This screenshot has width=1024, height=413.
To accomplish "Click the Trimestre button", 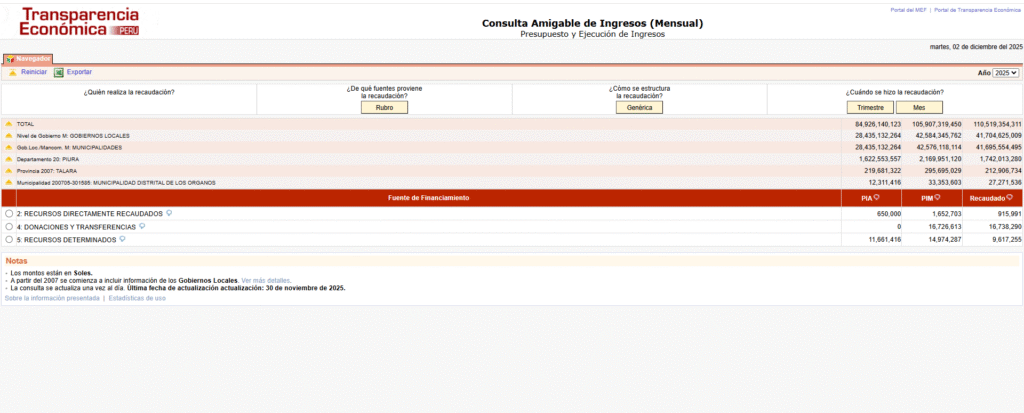I will 869,107.
